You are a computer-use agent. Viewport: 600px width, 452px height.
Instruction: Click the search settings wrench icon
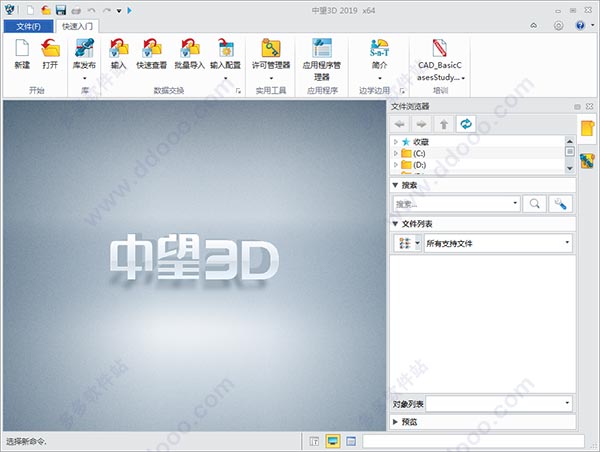[560, 204]
